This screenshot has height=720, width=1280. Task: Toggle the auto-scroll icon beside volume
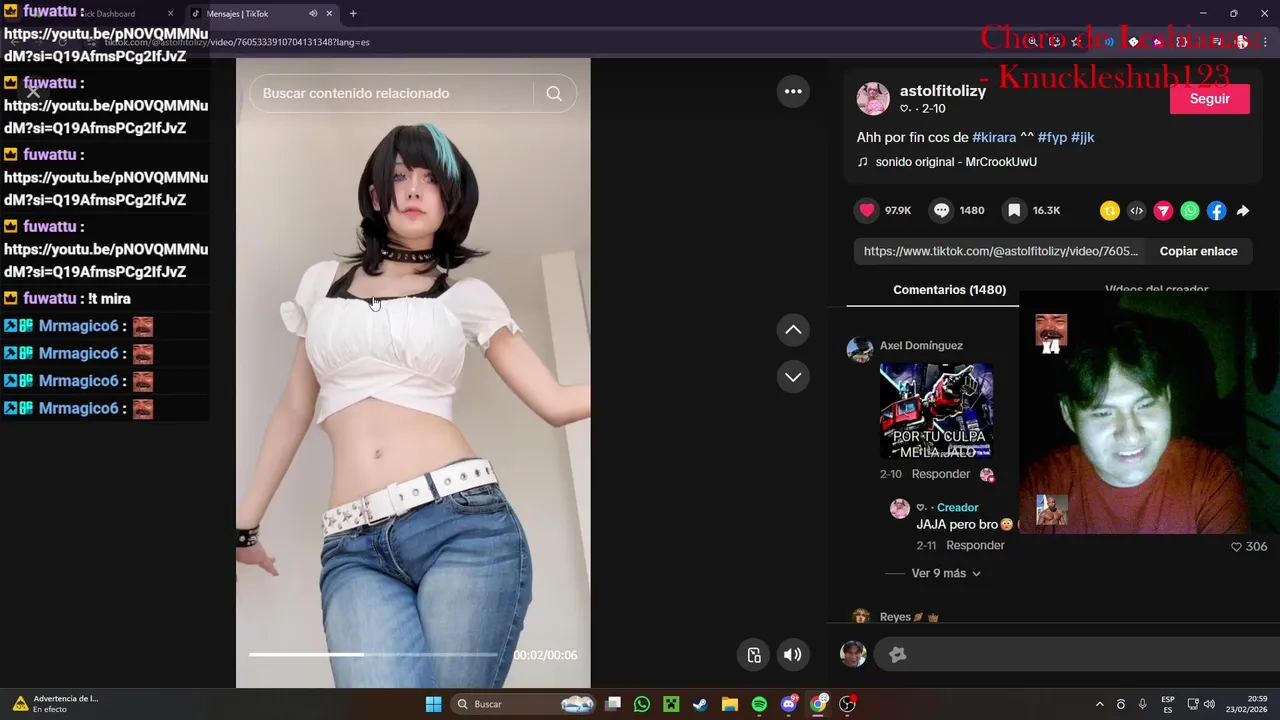[755, 655]
